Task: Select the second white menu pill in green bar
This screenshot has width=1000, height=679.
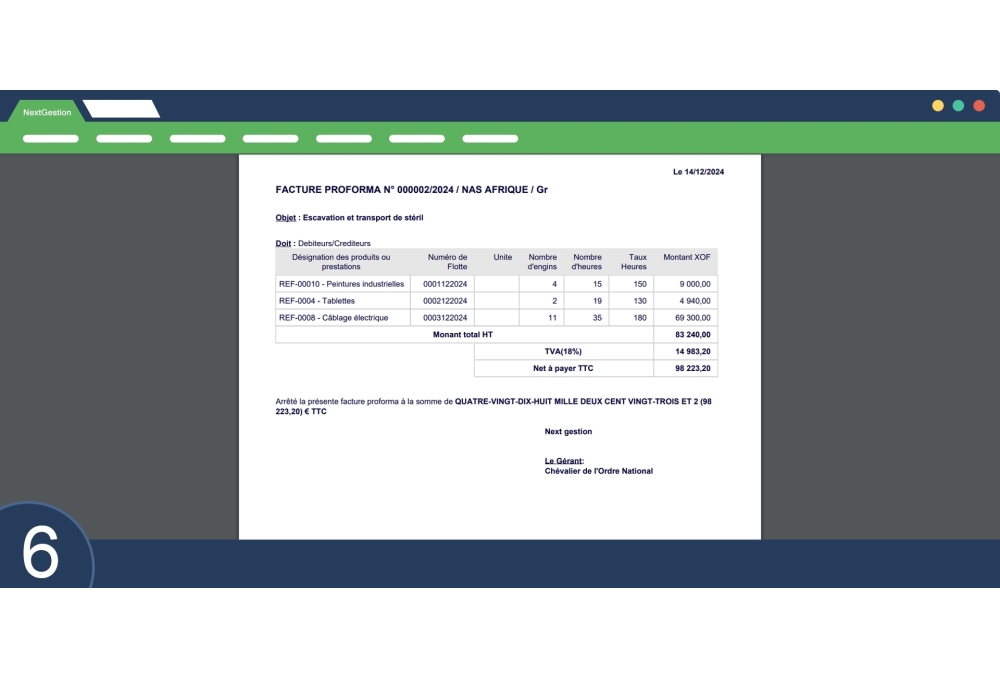Action: coord(124,139)
